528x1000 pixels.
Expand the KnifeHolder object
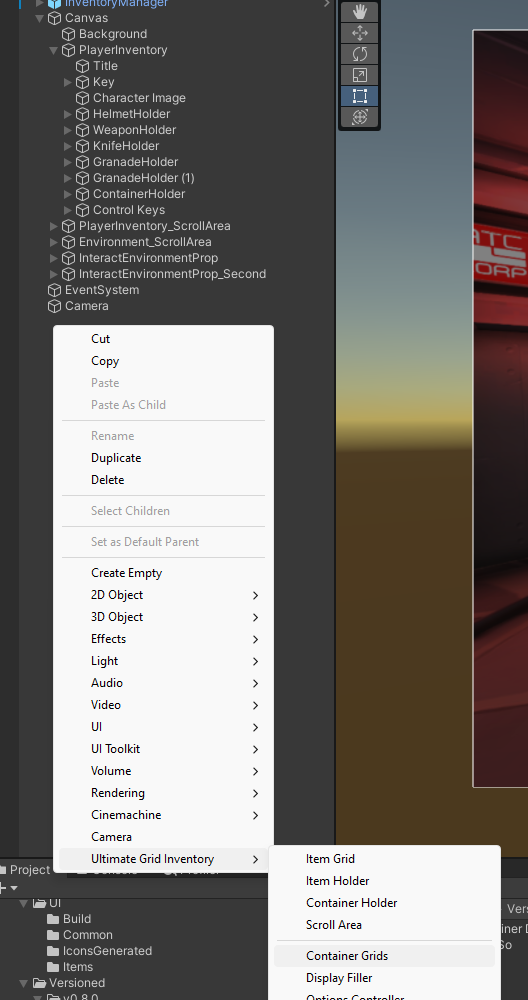68,146
